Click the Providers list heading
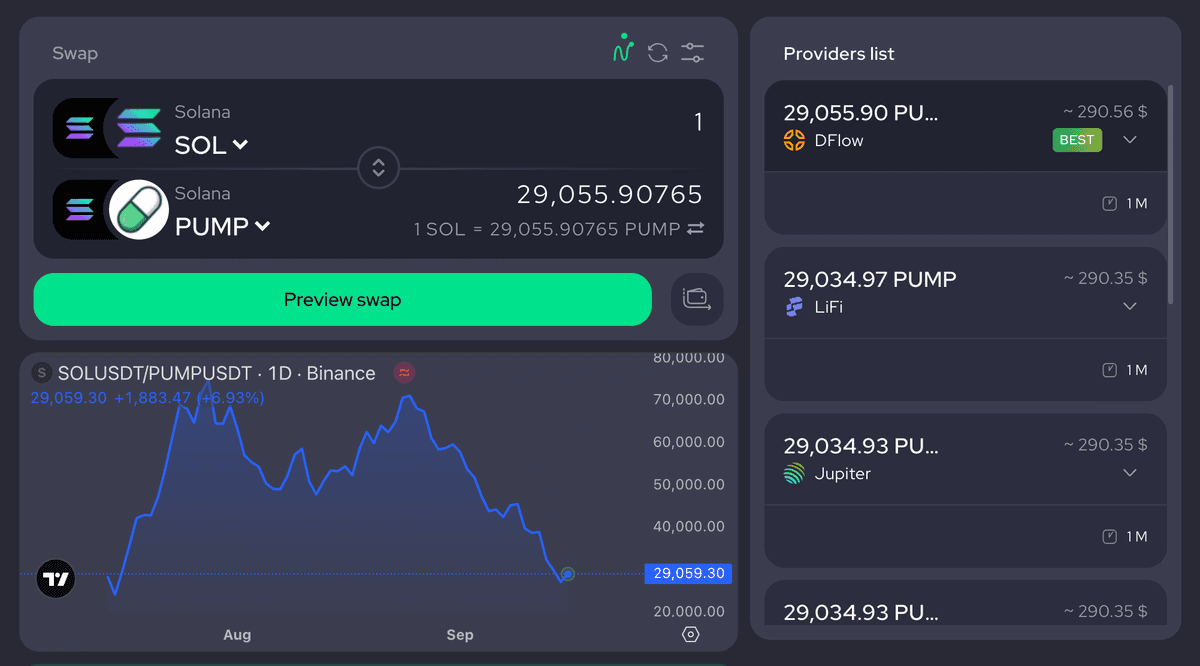The width and height of the screenshot is (1200, 666). point(839,53)
